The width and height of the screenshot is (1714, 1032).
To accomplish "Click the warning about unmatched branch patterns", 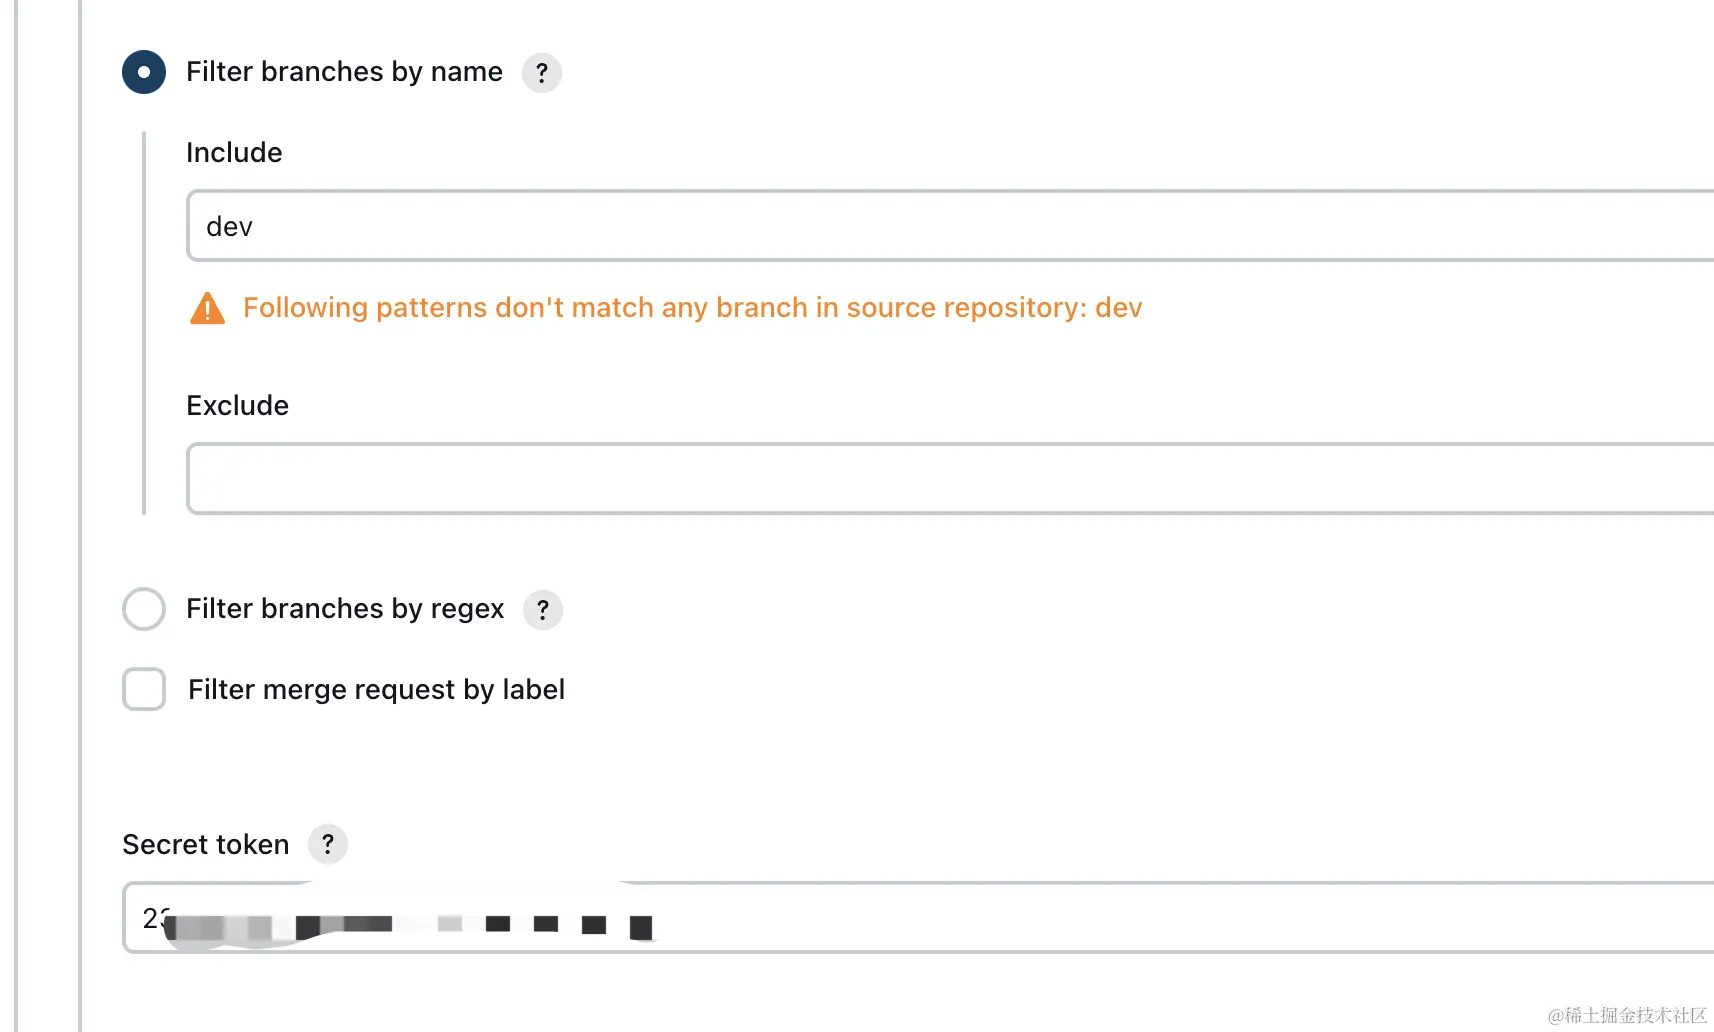I will pyautogui.click(x=692, y=308).
